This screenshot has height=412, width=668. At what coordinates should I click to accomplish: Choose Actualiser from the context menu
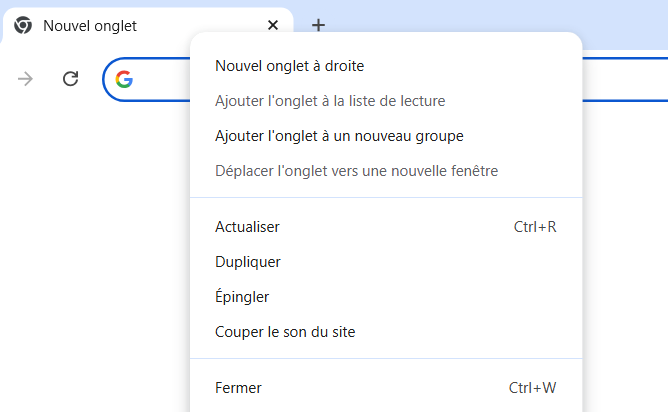(247, 227)
